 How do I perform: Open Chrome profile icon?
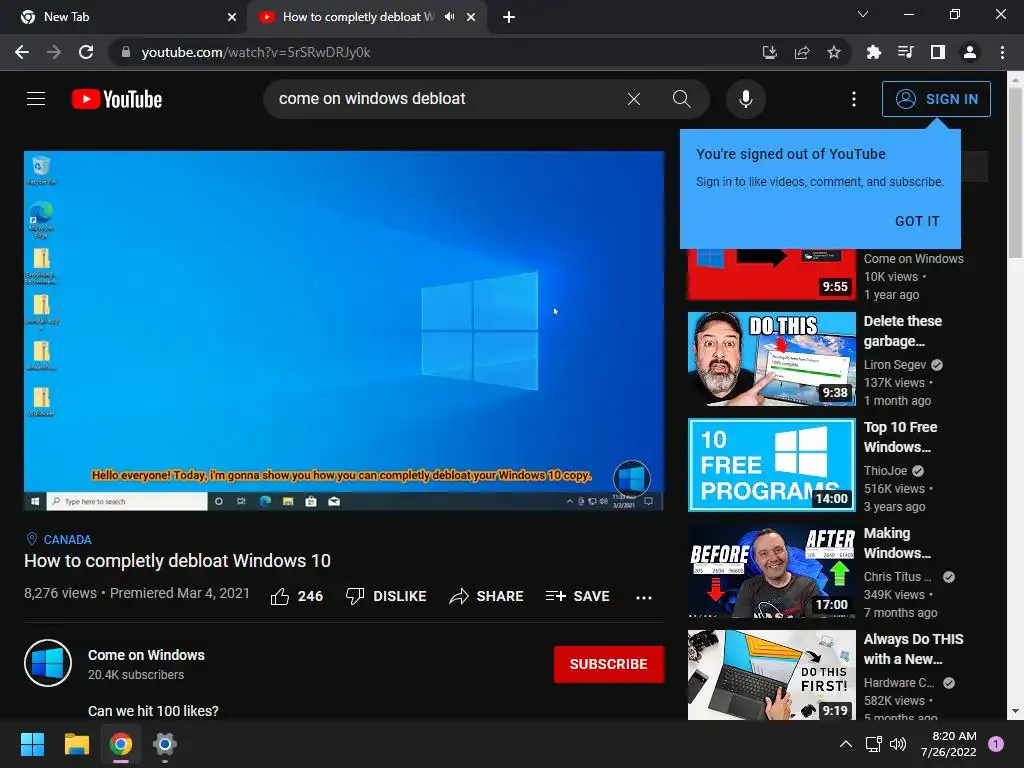click(969, 52)
